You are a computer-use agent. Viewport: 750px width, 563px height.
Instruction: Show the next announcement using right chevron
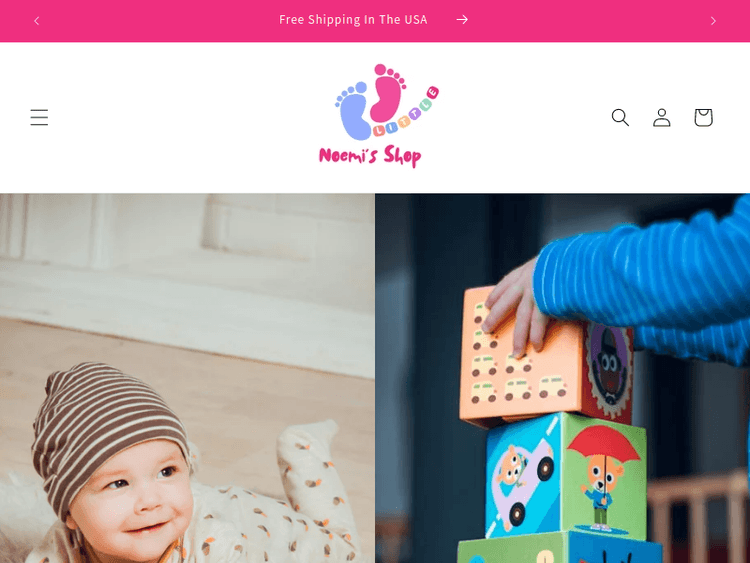[x=713, y=21]
